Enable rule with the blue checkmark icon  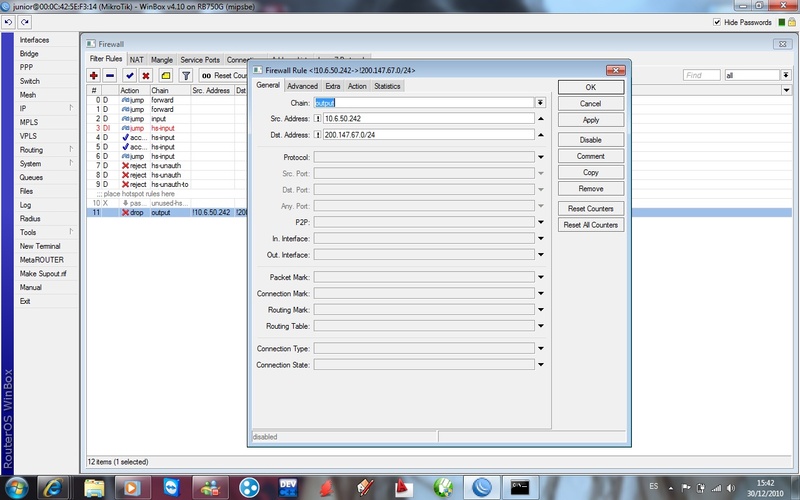[x=129, y=76]
